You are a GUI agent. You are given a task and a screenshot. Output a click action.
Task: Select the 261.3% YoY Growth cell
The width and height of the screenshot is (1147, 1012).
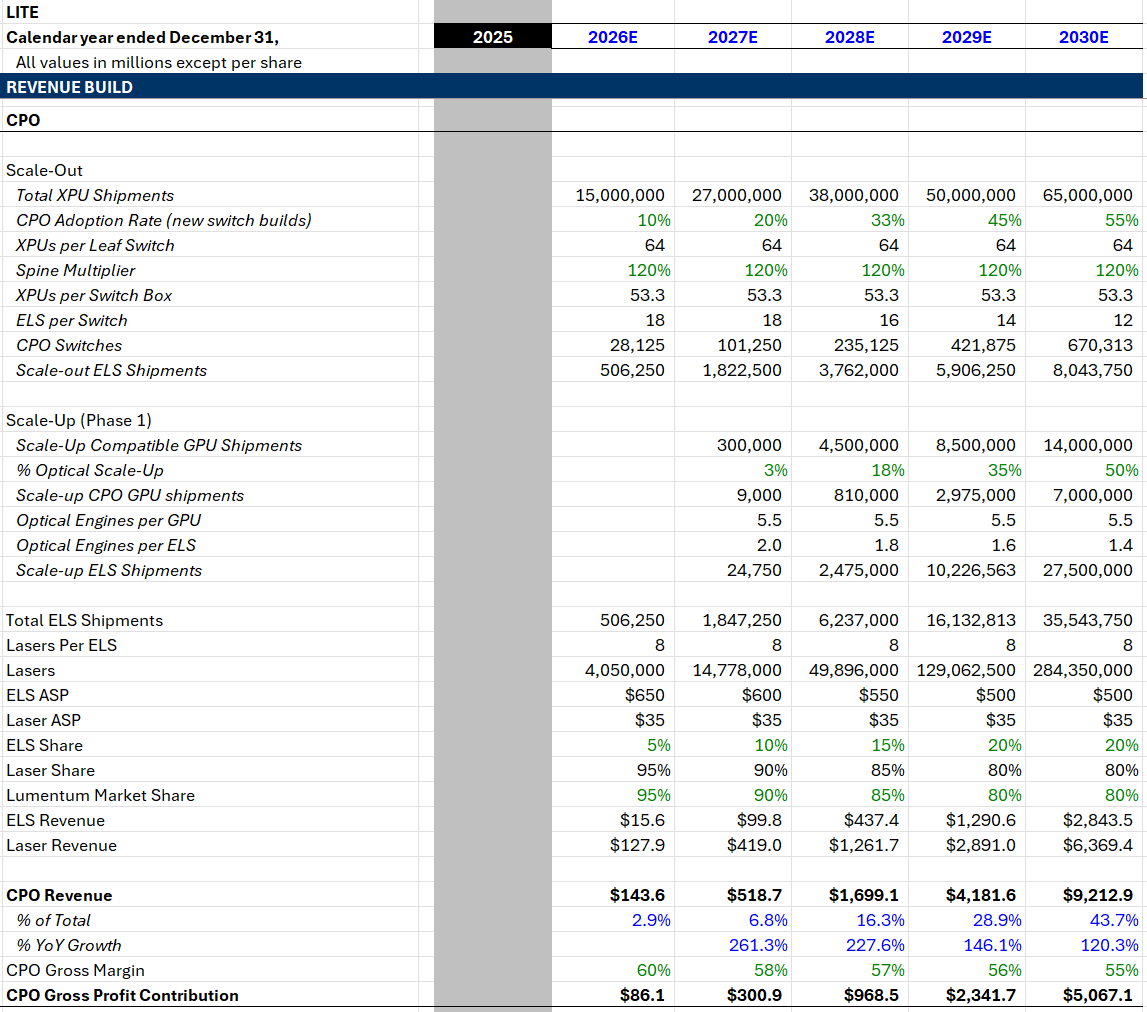758,945
